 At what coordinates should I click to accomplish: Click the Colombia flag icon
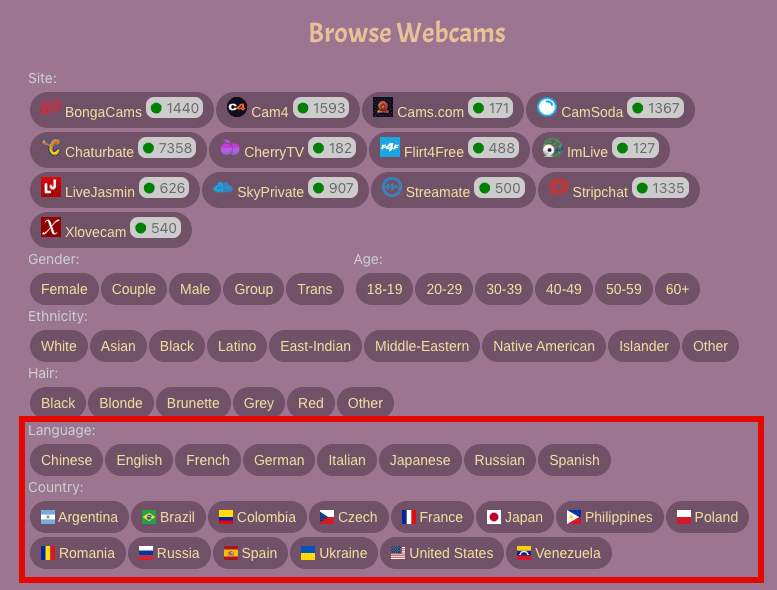[226, 517]
